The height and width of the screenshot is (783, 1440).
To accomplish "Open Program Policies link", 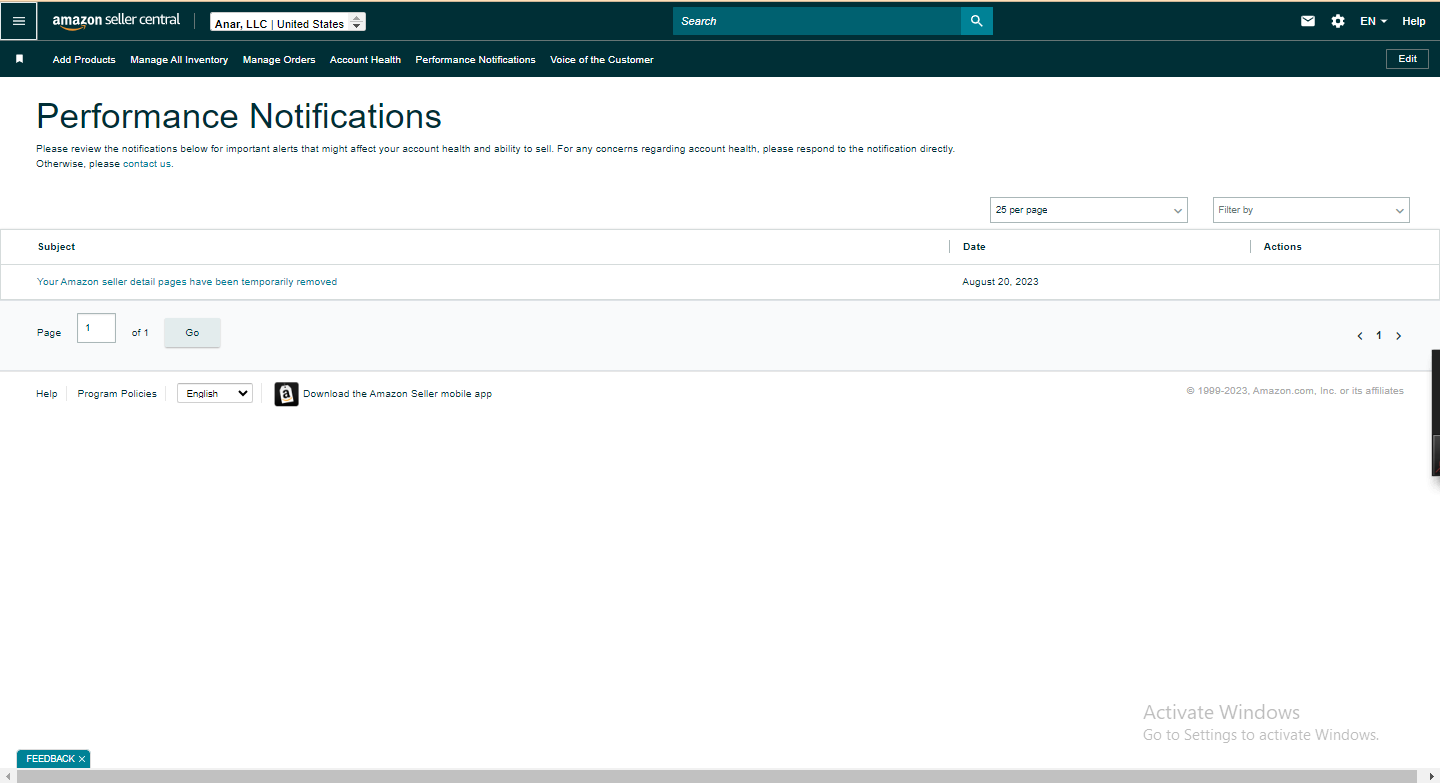I will 117,394.
